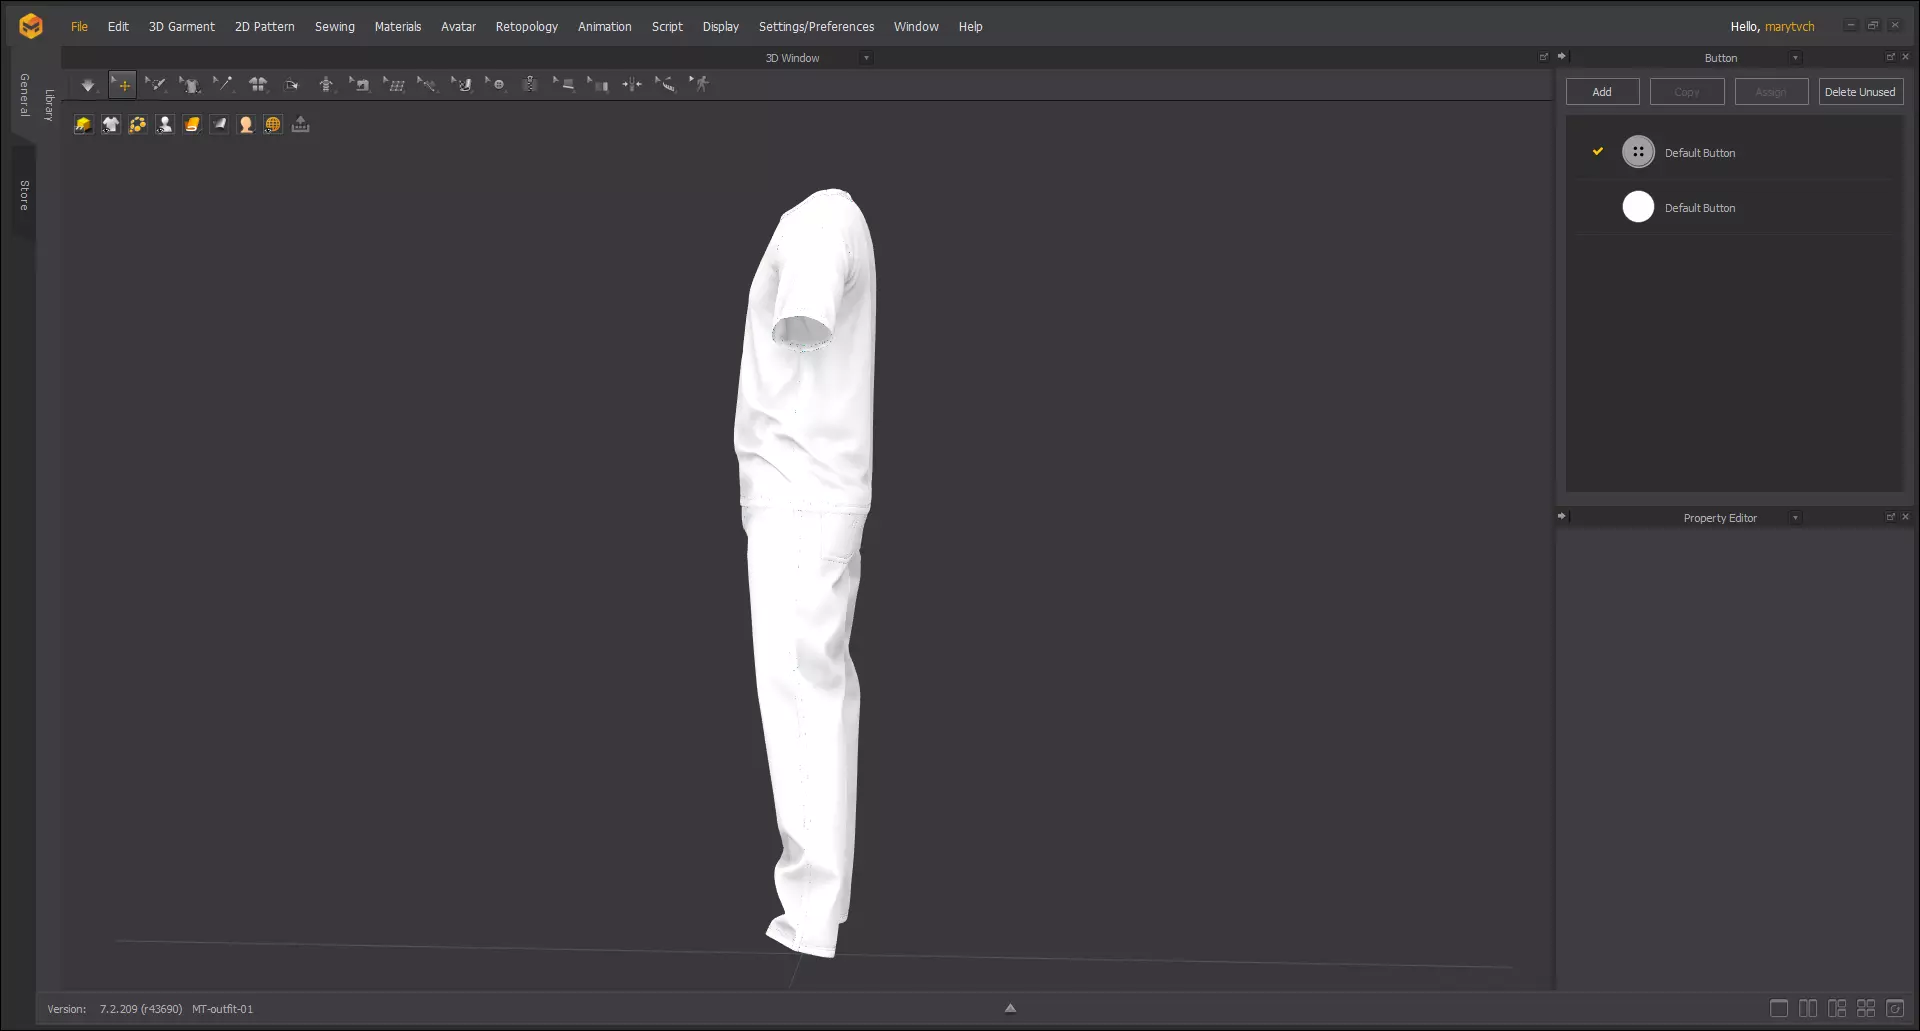This screenshot has width=1920, height=1031.
Task: Click the Simulate down-arrow tool
Action: click(x=88, y=85)
